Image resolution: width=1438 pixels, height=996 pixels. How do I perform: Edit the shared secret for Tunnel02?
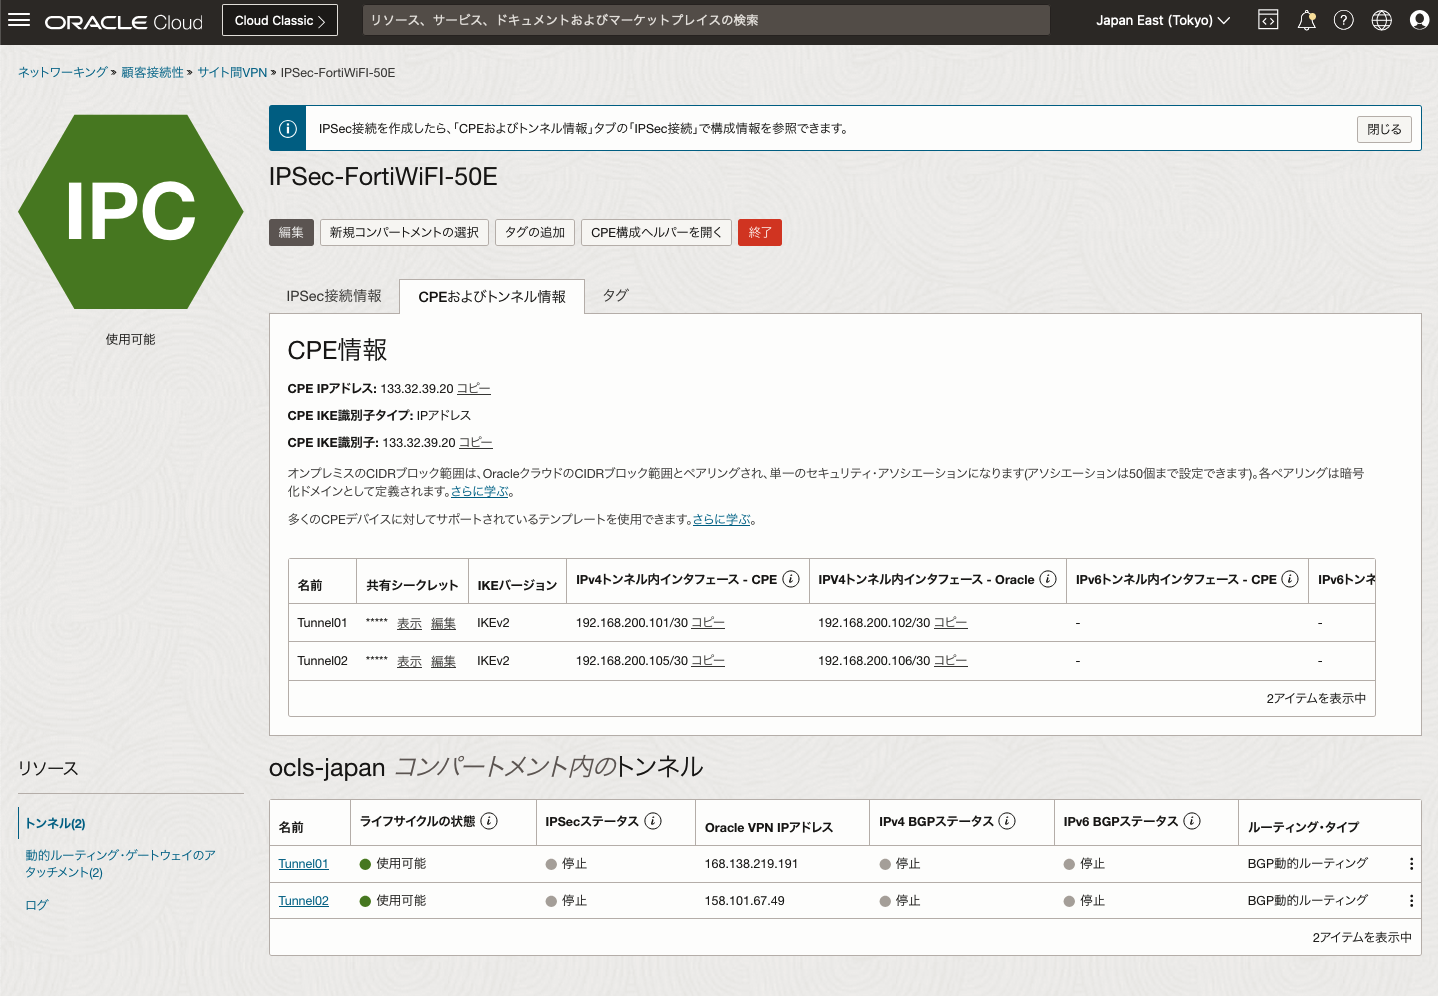click(443, 661)
